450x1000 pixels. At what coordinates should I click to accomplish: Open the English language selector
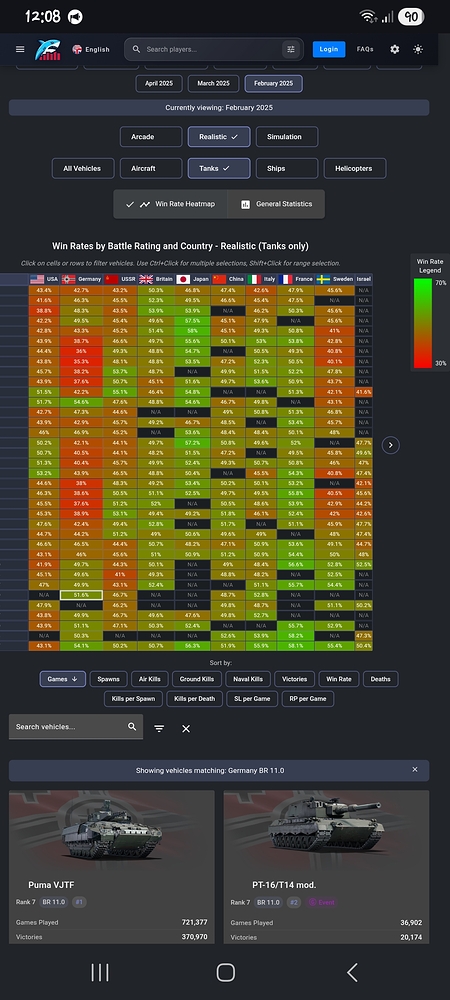pyautogui.click(x=91, y=49)
